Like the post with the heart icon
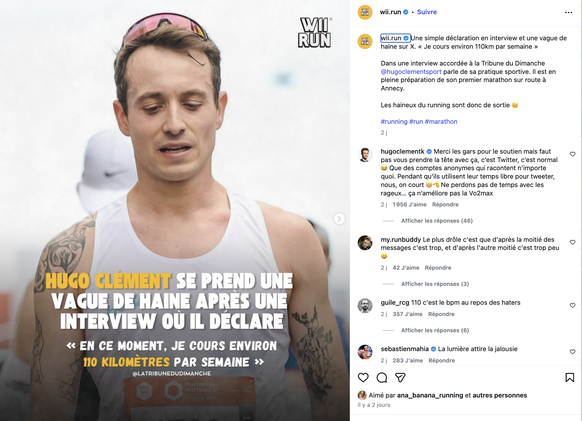 pos(363,378)
